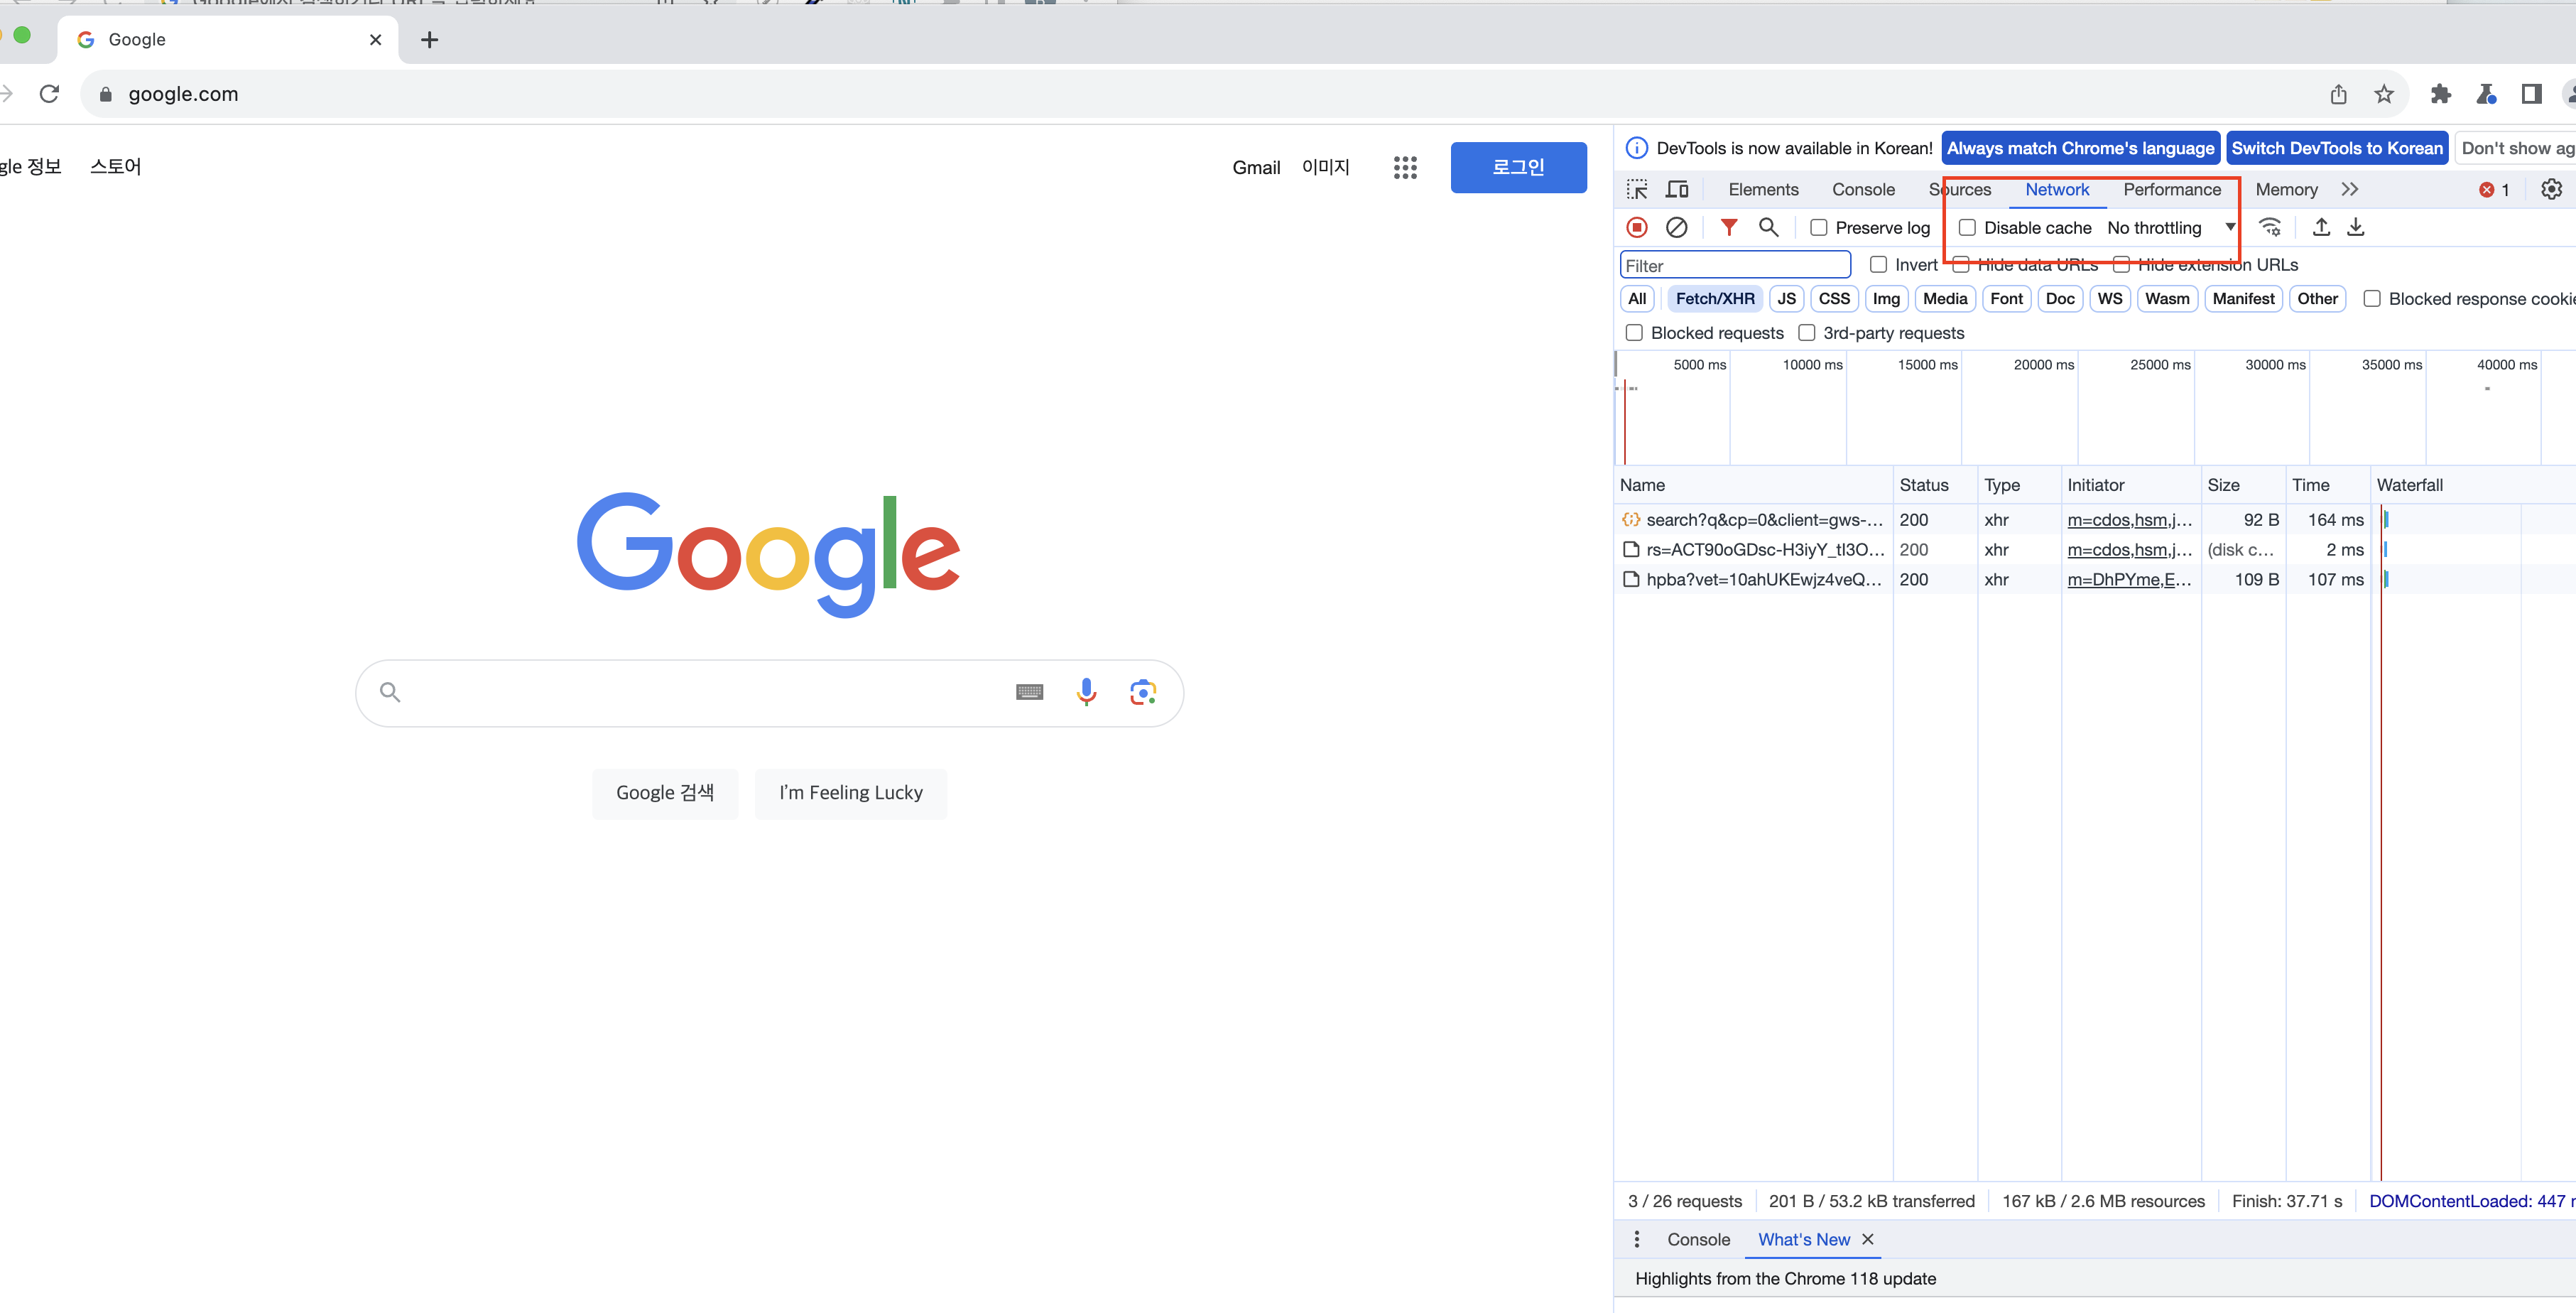
Task: Reload the Google page
Action: click(49, 94)
